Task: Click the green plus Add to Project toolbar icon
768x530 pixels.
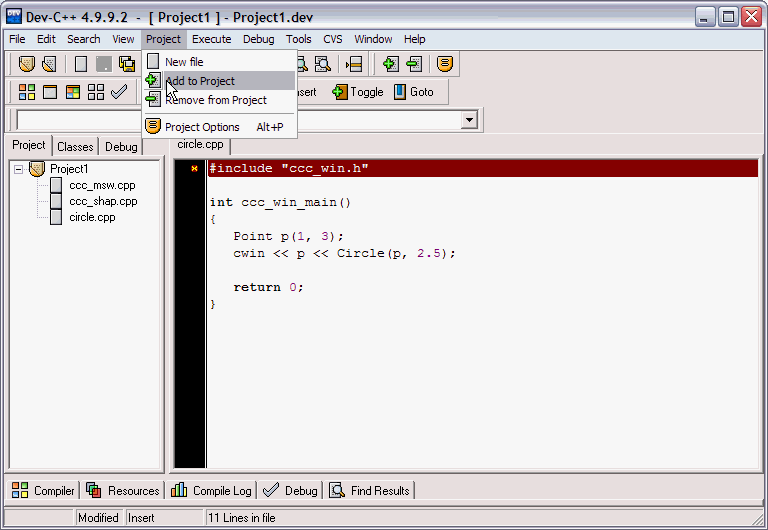Action: [390, 64]
